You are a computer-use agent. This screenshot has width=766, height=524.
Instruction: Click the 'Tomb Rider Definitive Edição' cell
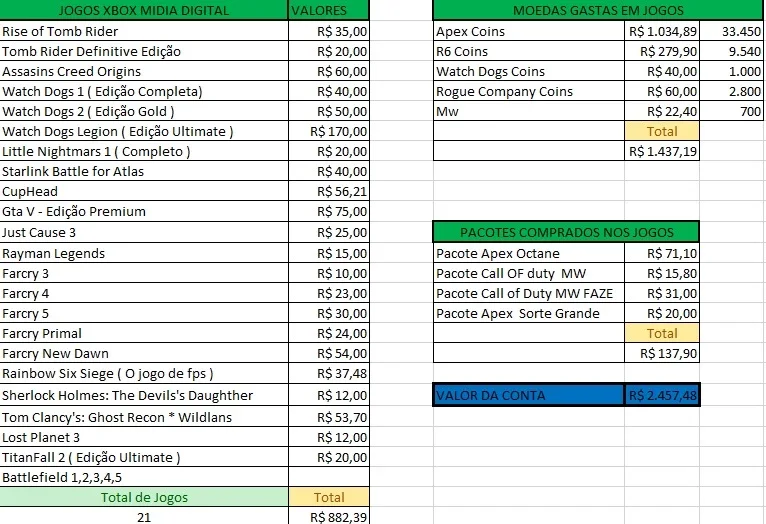(x=144, y=51)
